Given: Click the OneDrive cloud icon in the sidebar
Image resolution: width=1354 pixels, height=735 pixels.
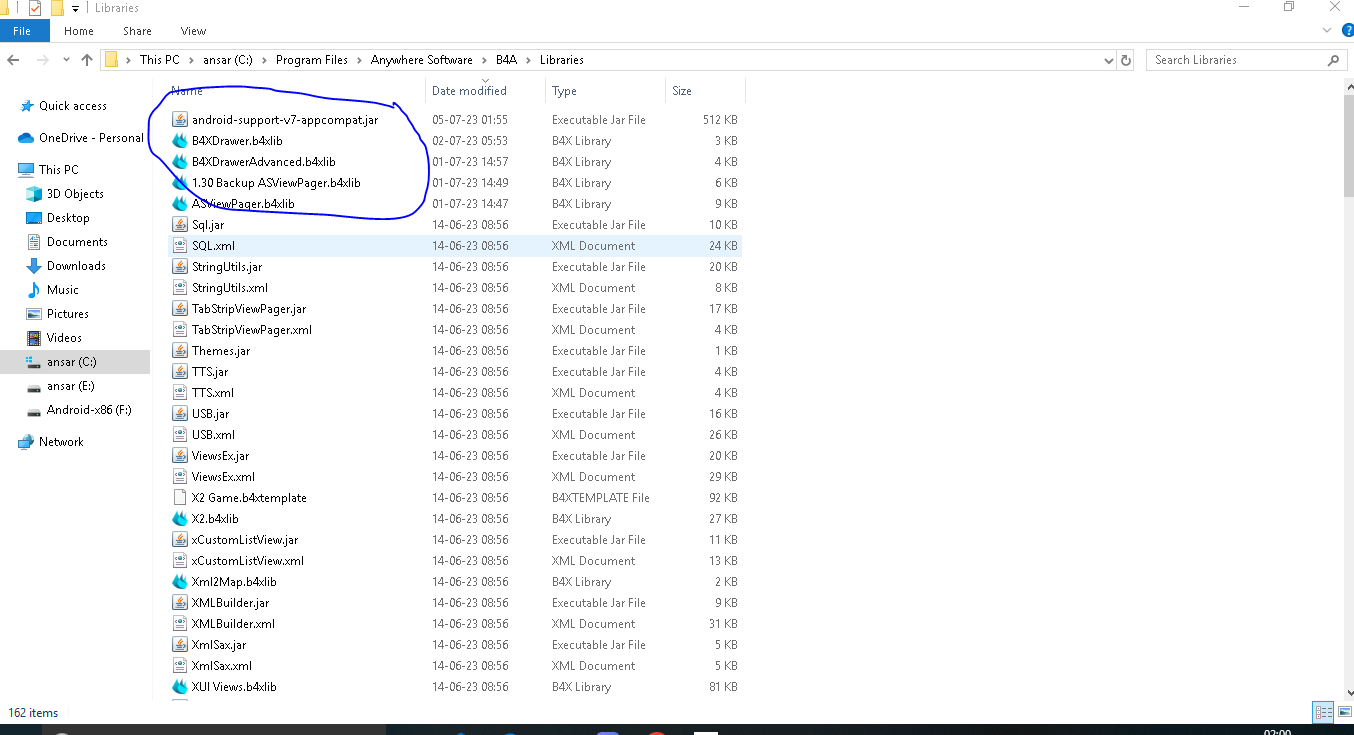Looking at the screenshot, I should point(27,138).
